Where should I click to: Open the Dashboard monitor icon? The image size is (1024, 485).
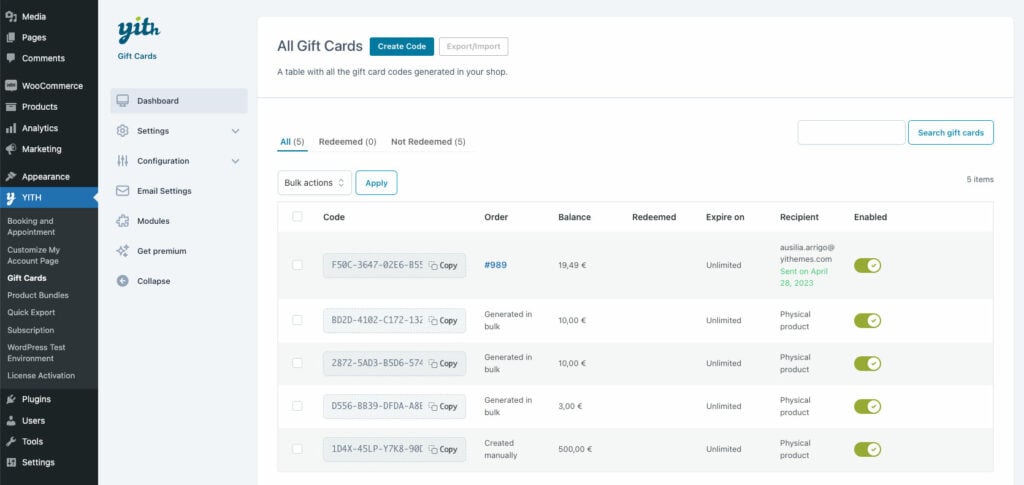click(123, 101)
